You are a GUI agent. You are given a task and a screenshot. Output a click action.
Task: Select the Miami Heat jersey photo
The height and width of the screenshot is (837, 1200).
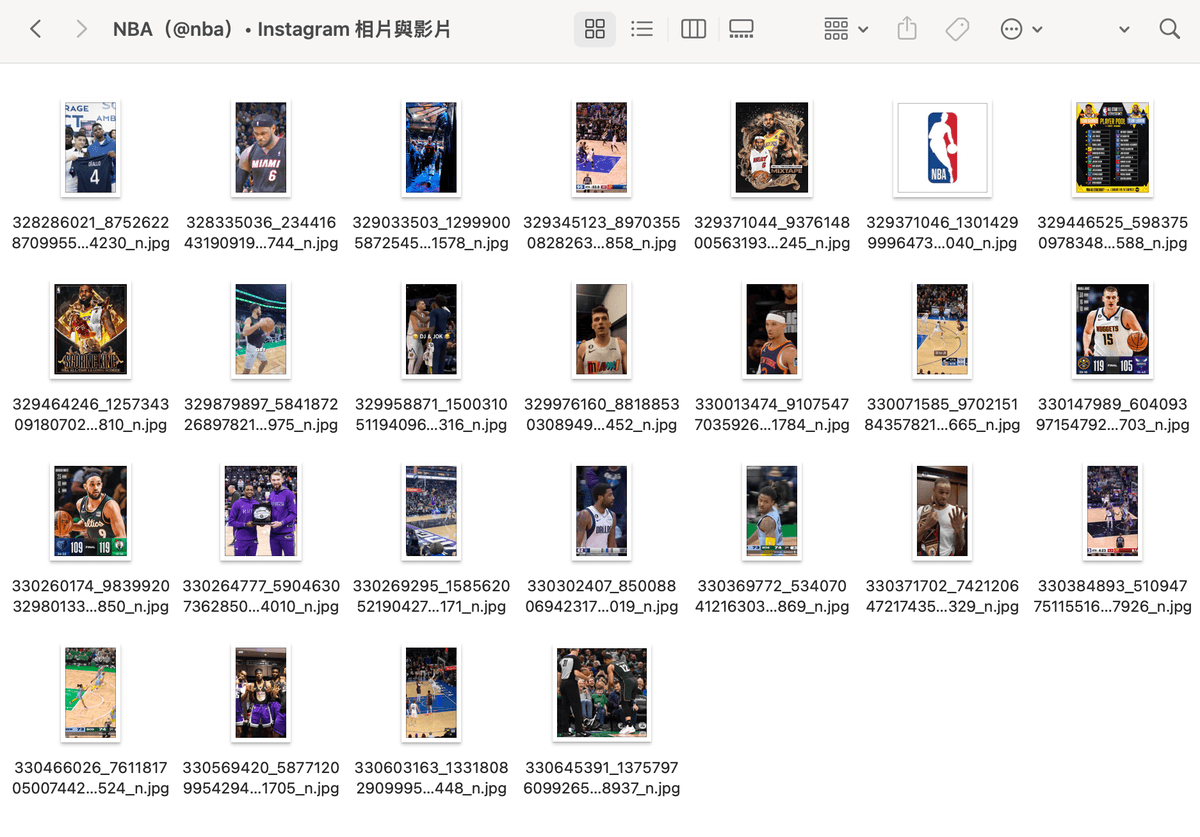coord(260,147)
